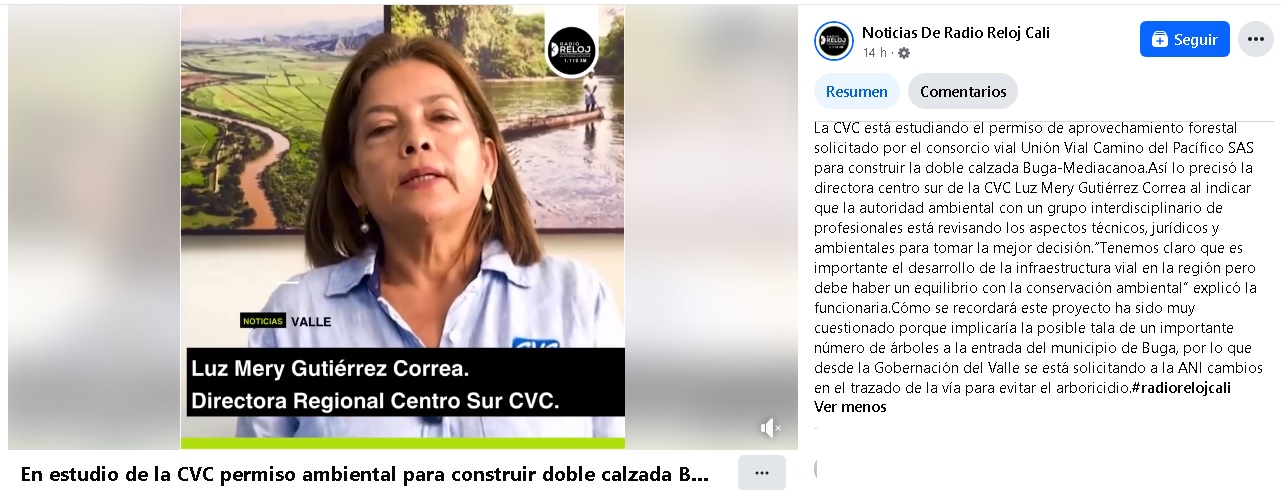The image size is (1281, 490).
Task: Click the partial round avatar below description
Action: tap(818, 468)
